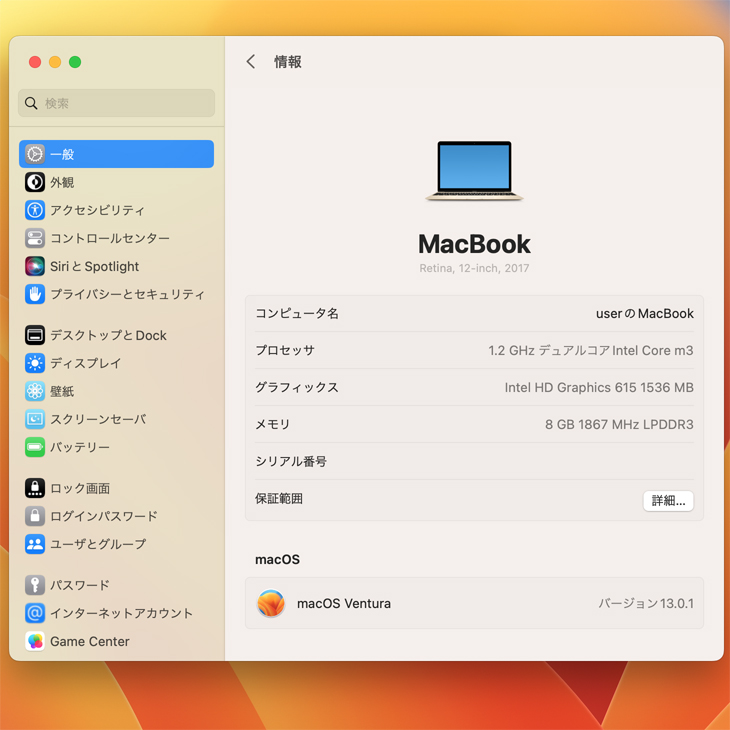Viewport: 730px width, 730px height.
Task: Click the プロセッサ row label
Action: 285,350
